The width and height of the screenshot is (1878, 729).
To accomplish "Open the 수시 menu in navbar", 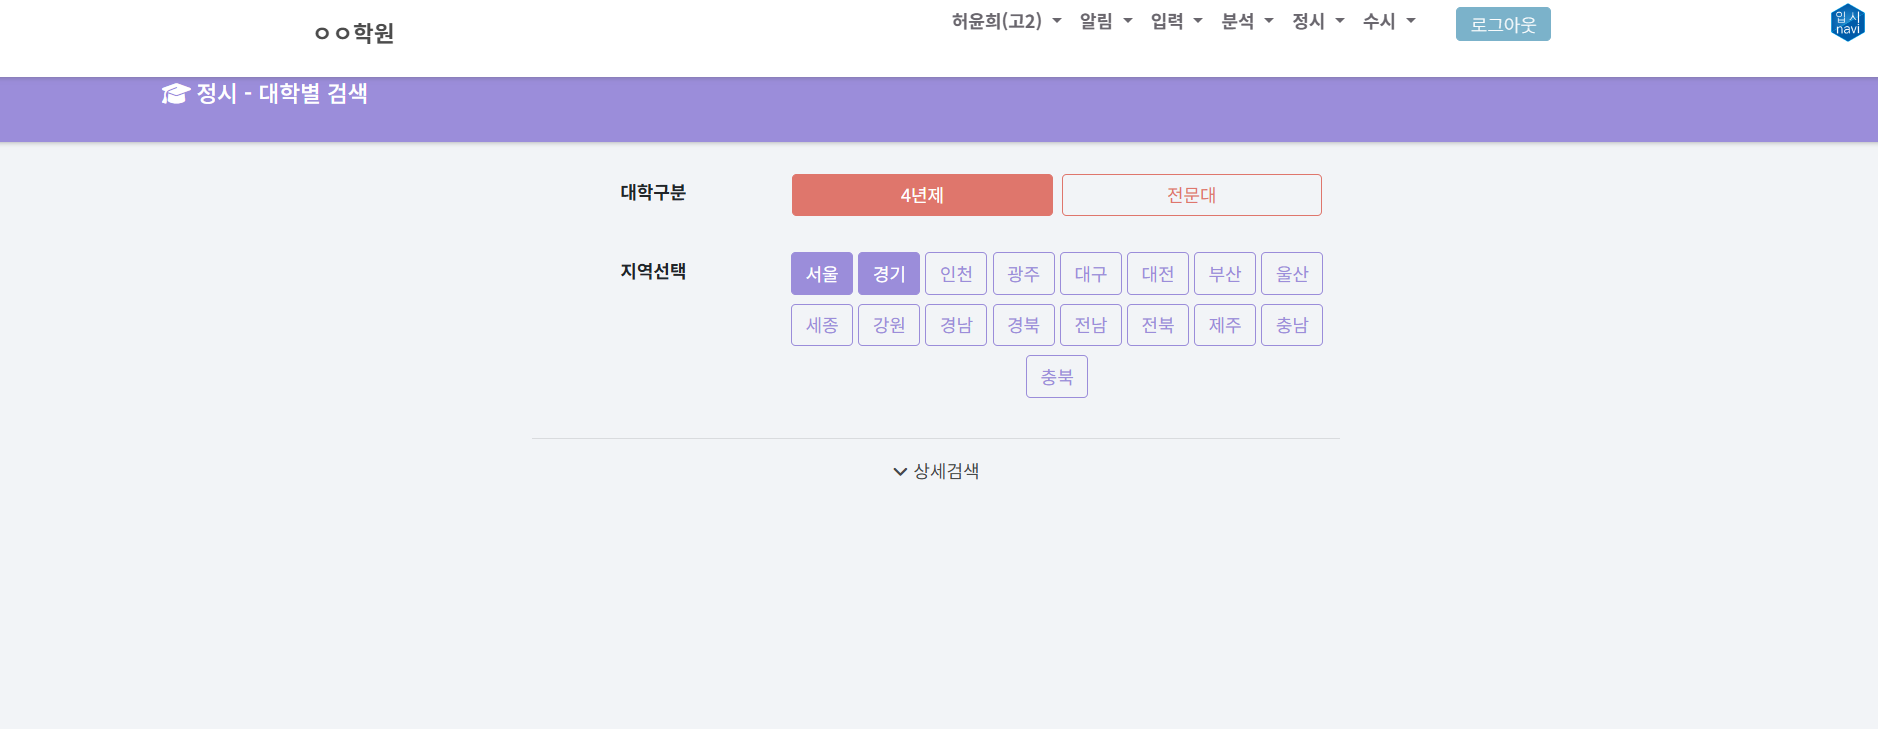I will coord(1389,21).
